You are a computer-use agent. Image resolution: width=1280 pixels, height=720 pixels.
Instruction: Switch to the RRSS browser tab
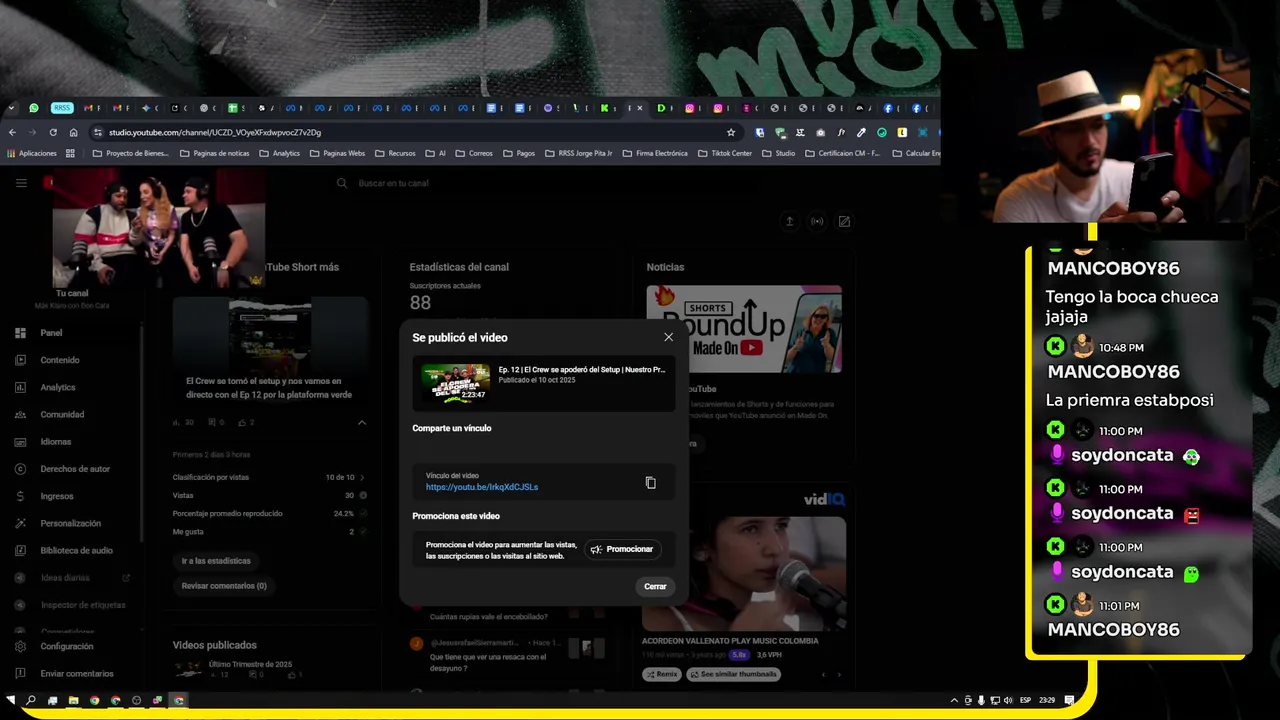point(62,108)
